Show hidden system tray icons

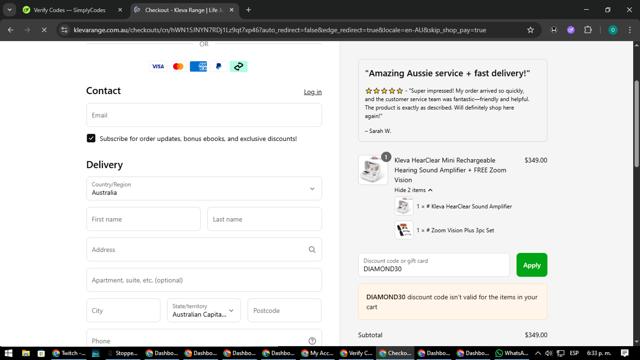click(538, 353)
